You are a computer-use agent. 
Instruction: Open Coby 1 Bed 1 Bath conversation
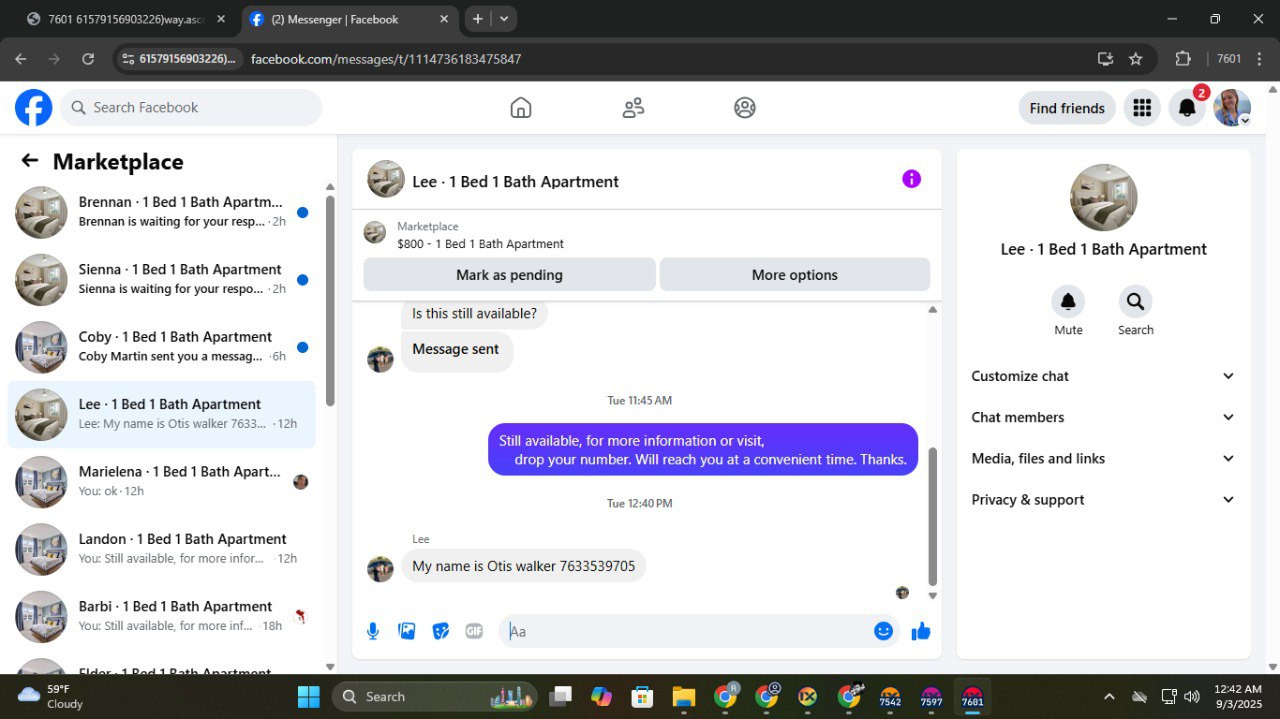[162, 346]
